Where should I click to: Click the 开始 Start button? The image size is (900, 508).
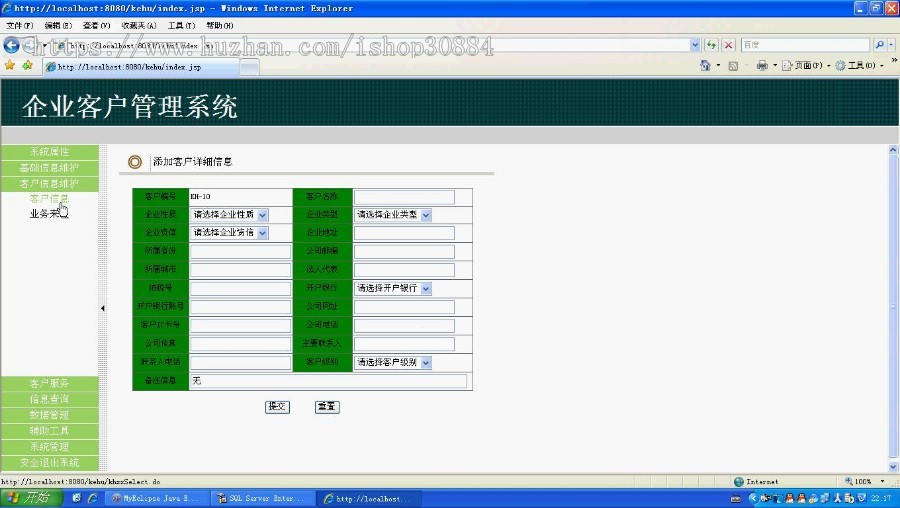click(x=31, y=498)
